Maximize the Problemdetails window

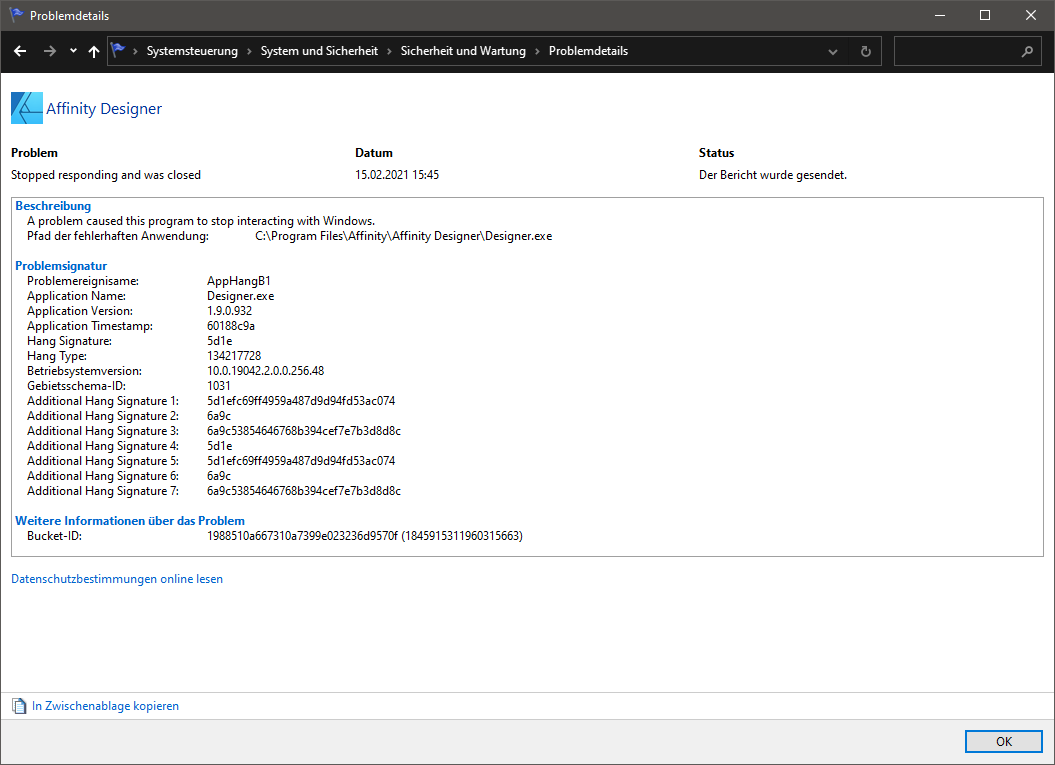tap(985, 15)
